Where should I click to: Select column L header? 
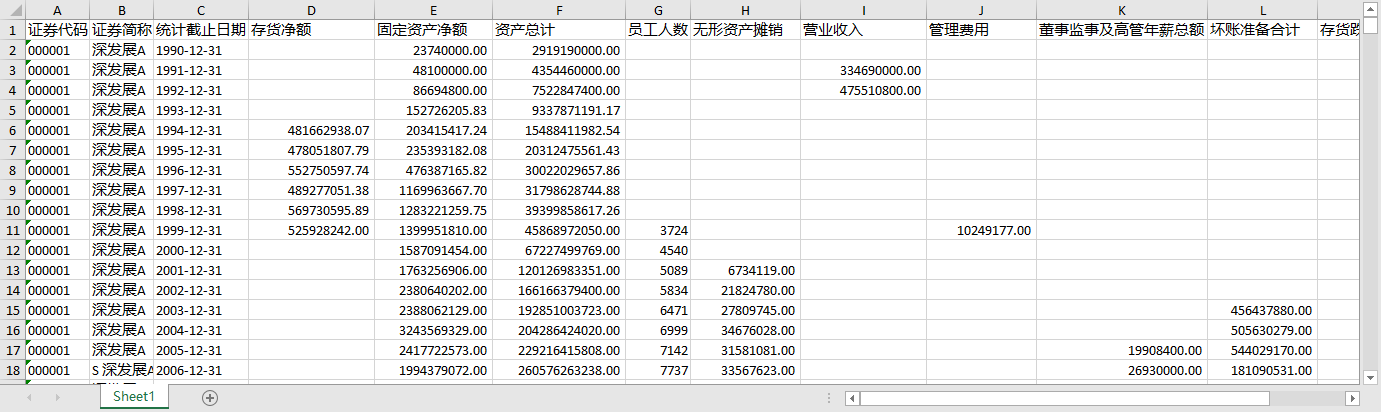pyautogui.click(x=1262, y=10)
